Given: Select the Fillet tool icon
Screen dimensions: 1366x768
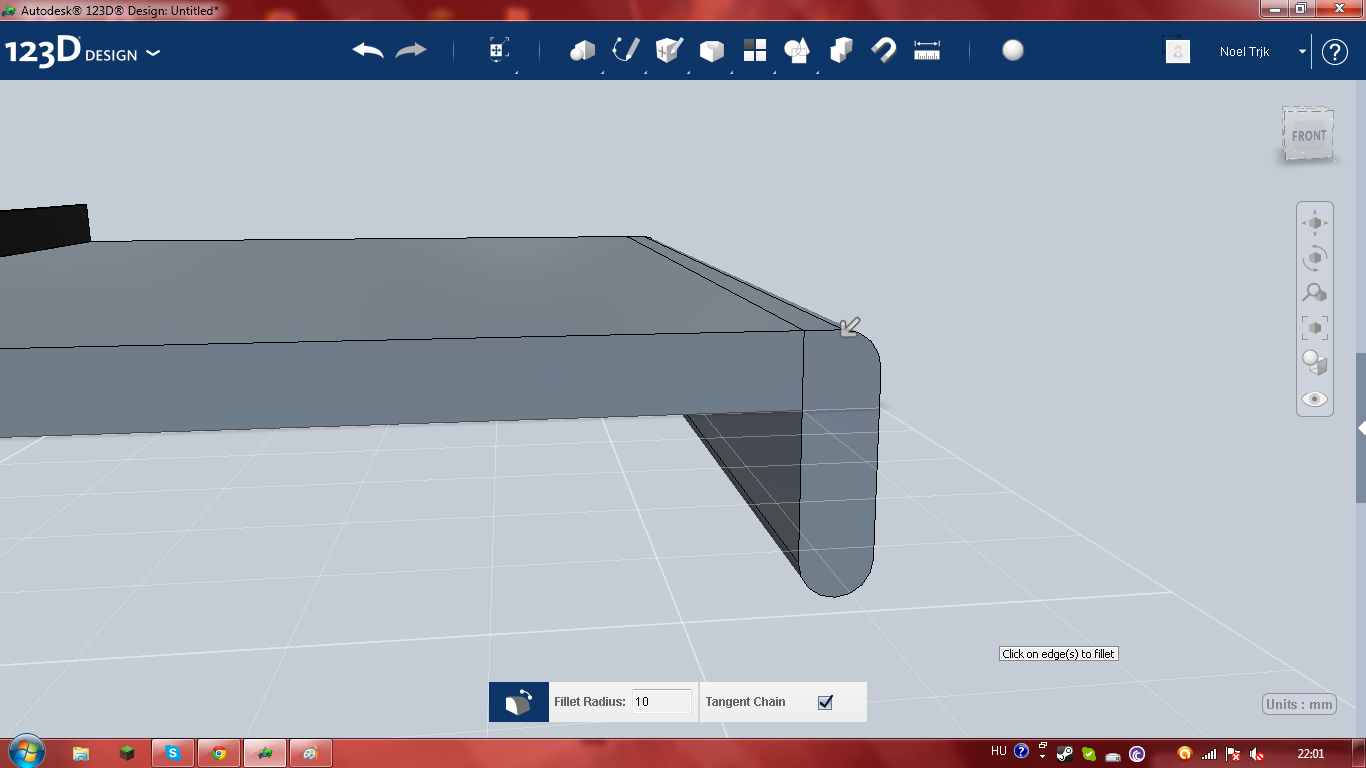Looking at the screenshot, I should click(519, 702).
